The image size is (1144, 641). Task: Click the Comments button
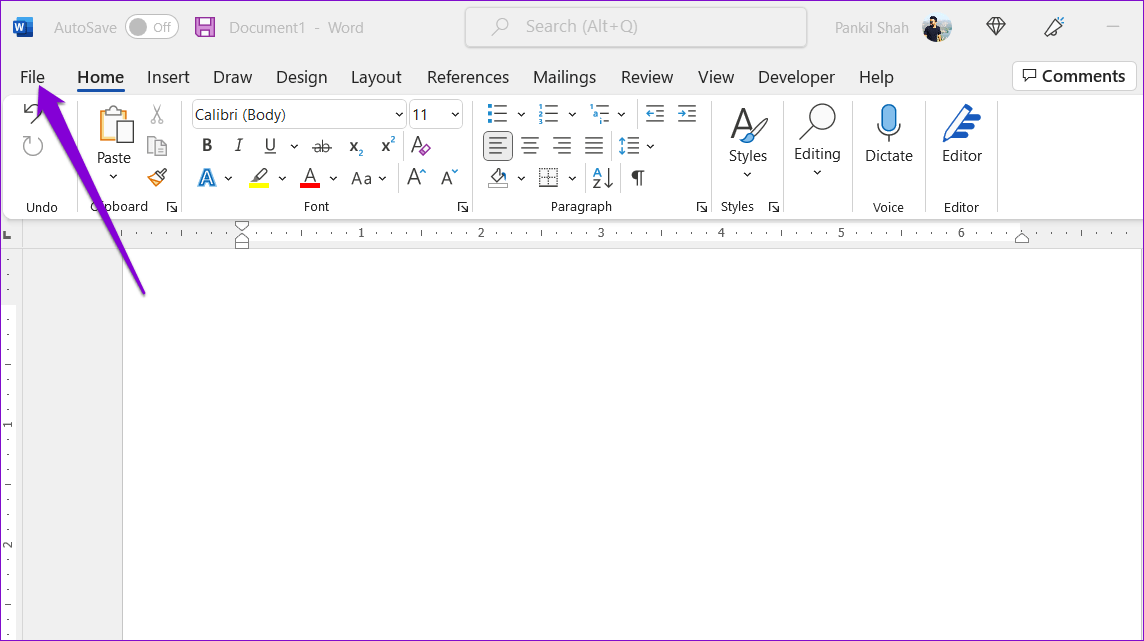click(1073, 75)
